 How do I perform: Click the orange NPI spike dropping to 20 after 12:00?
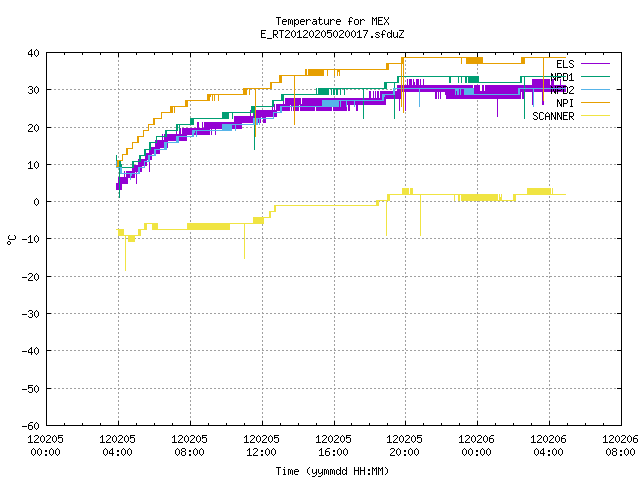click(294, 100)
